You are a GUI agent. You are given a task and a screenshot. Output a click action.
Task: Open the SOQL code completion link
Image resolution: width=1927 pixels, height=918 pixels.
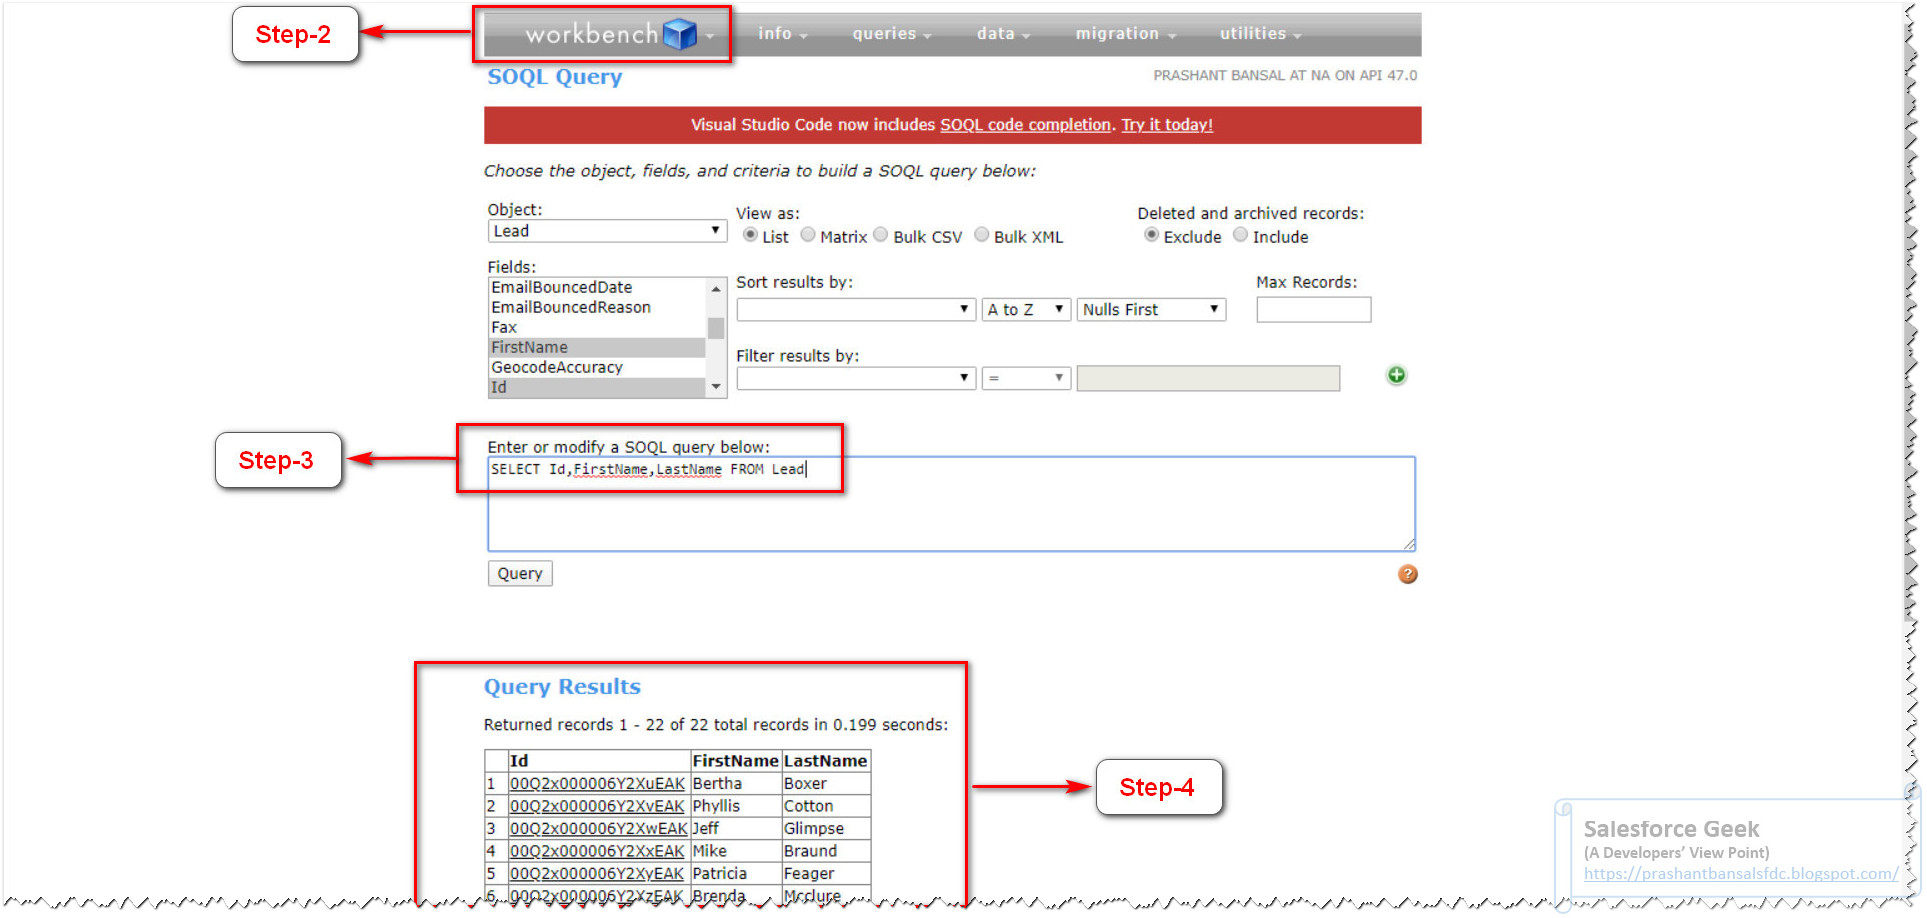pos(1025,125)
